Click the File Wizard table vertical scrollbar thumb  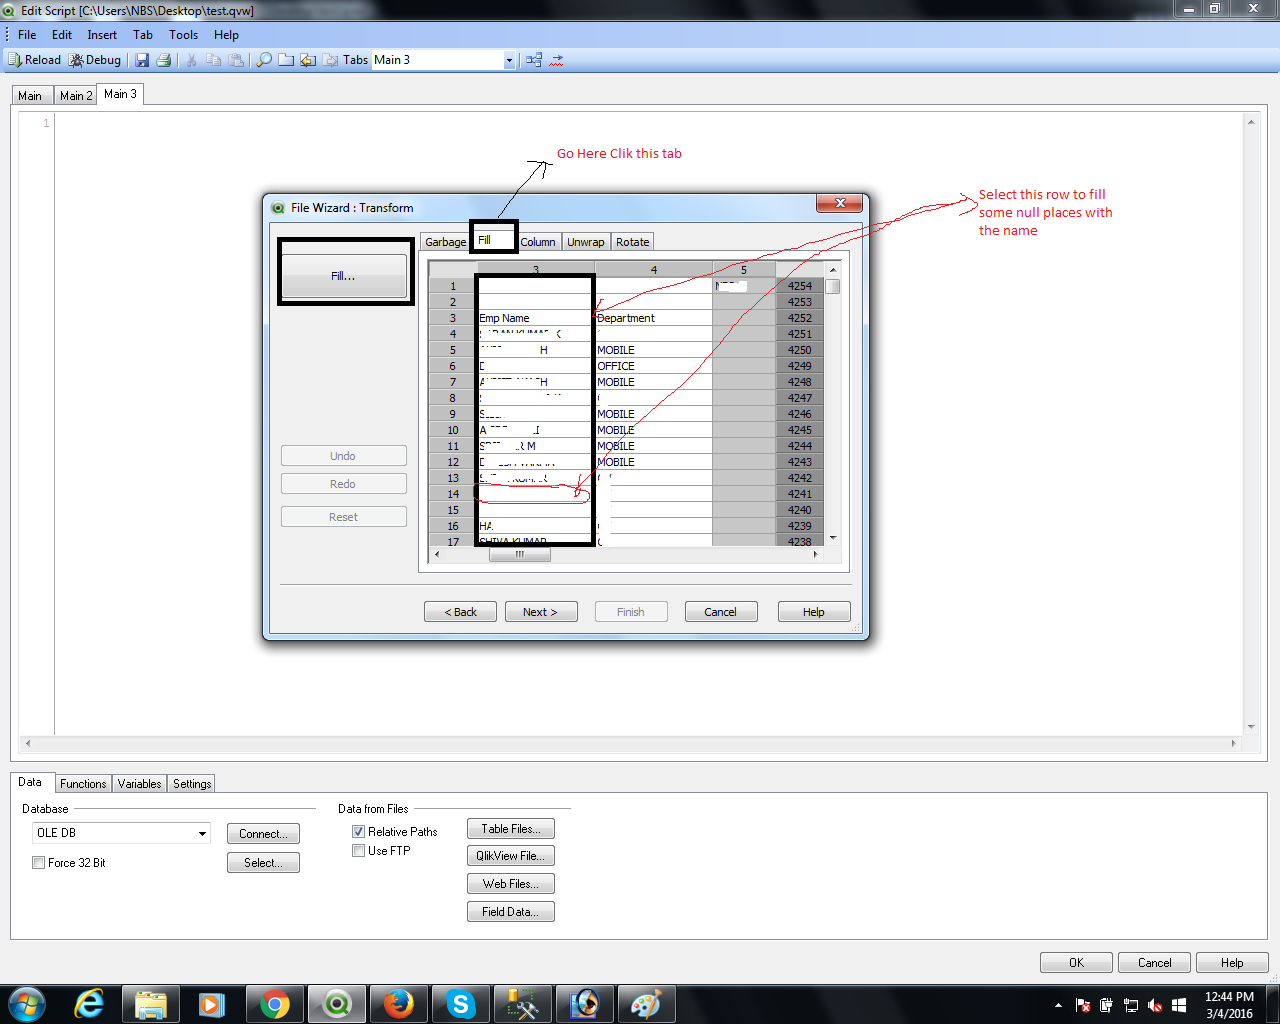click(x=833, y=286)
